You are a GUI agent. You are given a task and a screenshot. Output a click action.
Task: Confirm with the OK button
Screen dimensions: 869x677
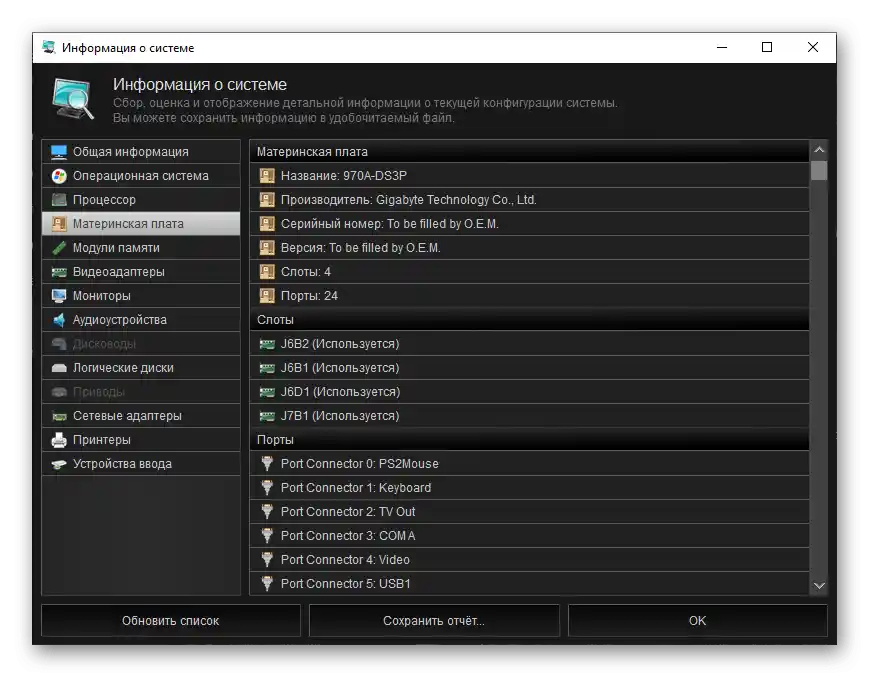coord(698,620)
